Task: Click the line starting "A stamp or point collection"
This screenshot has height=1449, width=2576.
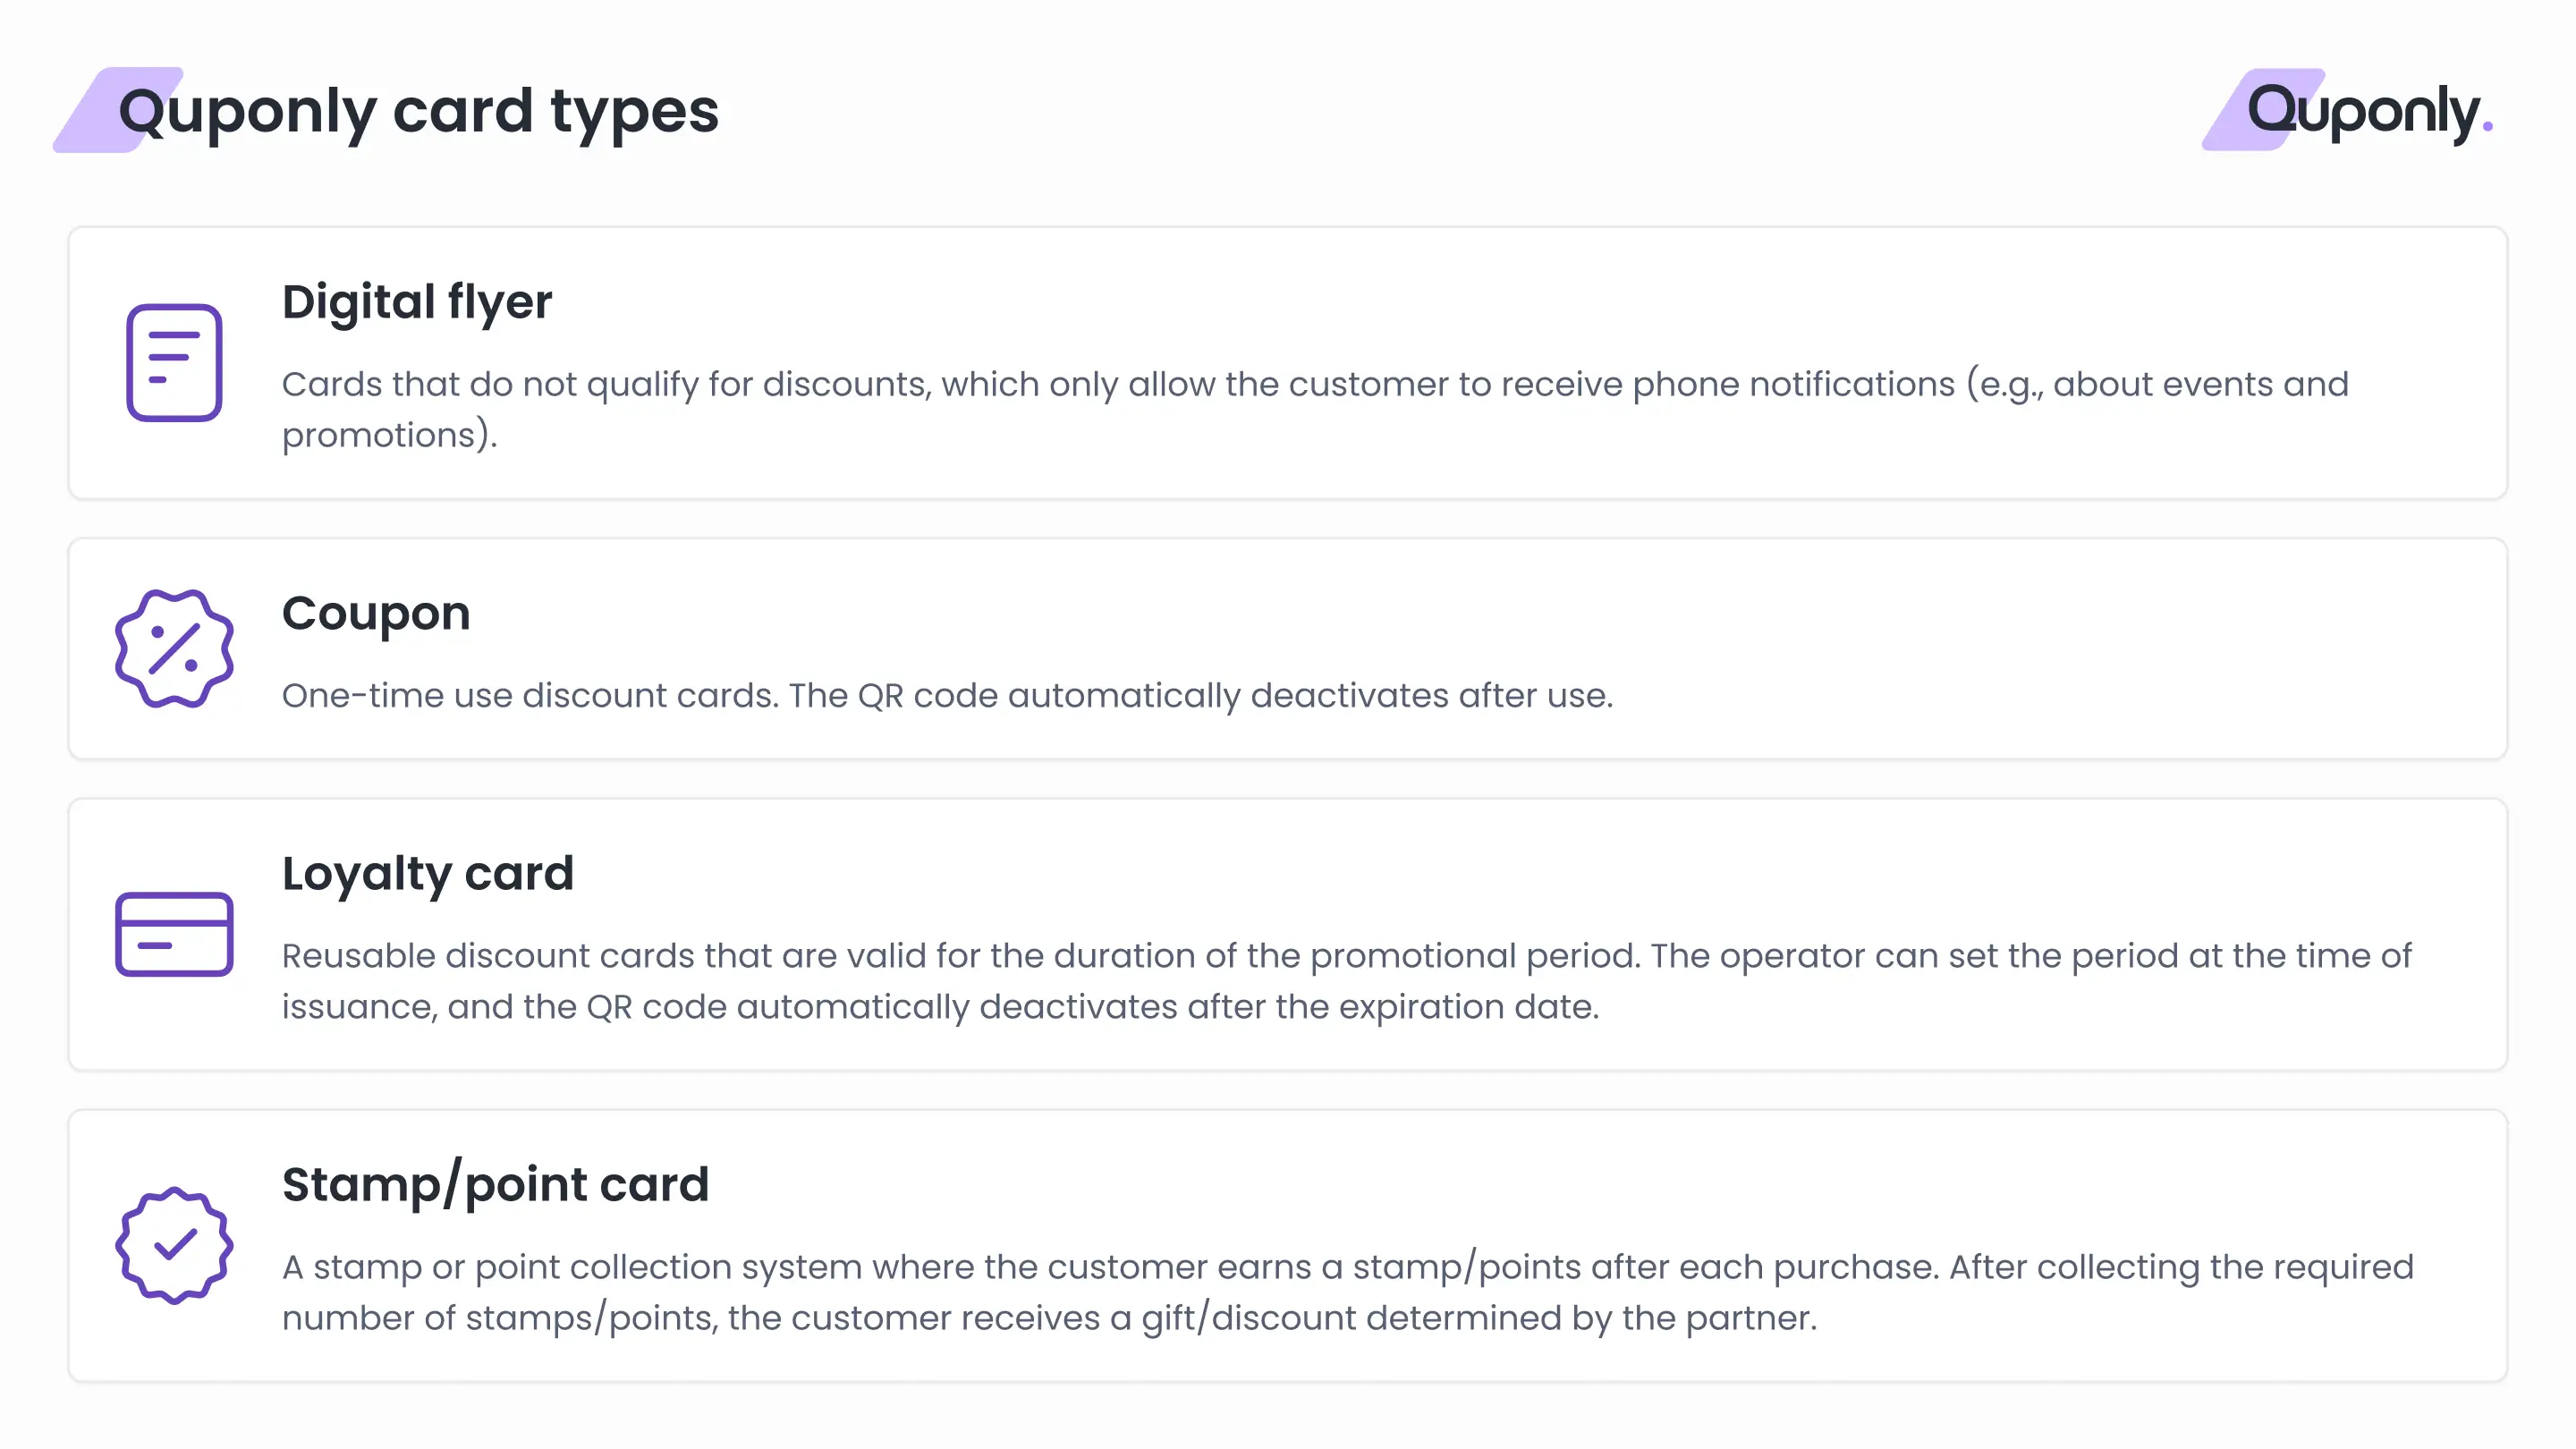Action: coord(1347,1266)
